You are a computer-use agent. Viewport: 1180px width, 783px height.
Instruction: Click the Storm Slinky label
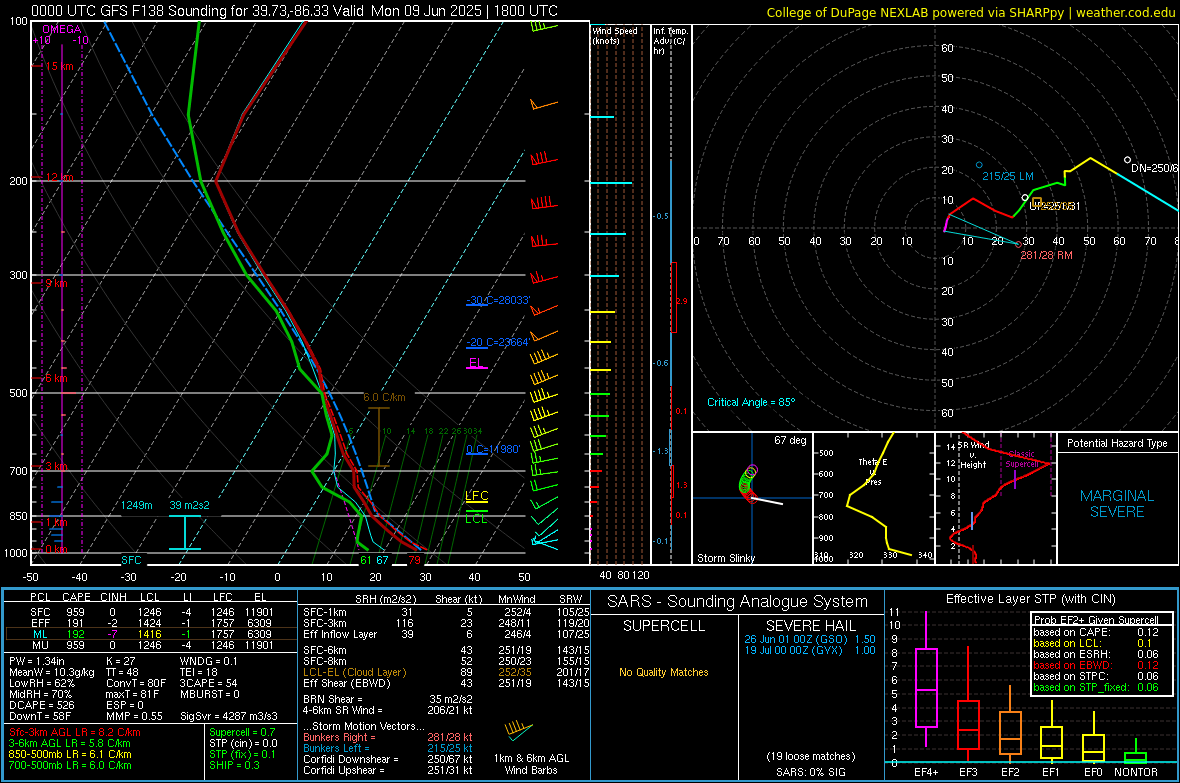(x=725, y=558)
